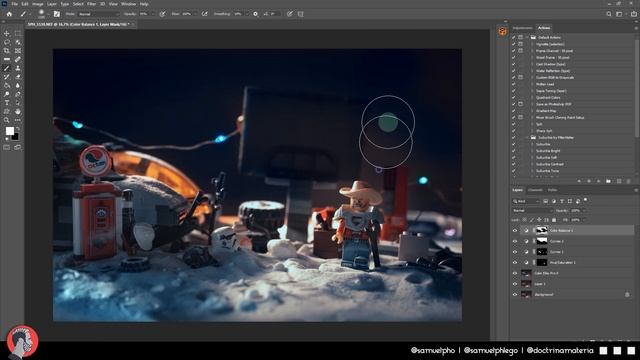The width and height of the screenshot is (640, 360).
Task: Select the Move tool
Action: pyautogui.click(x=7, y=33)
